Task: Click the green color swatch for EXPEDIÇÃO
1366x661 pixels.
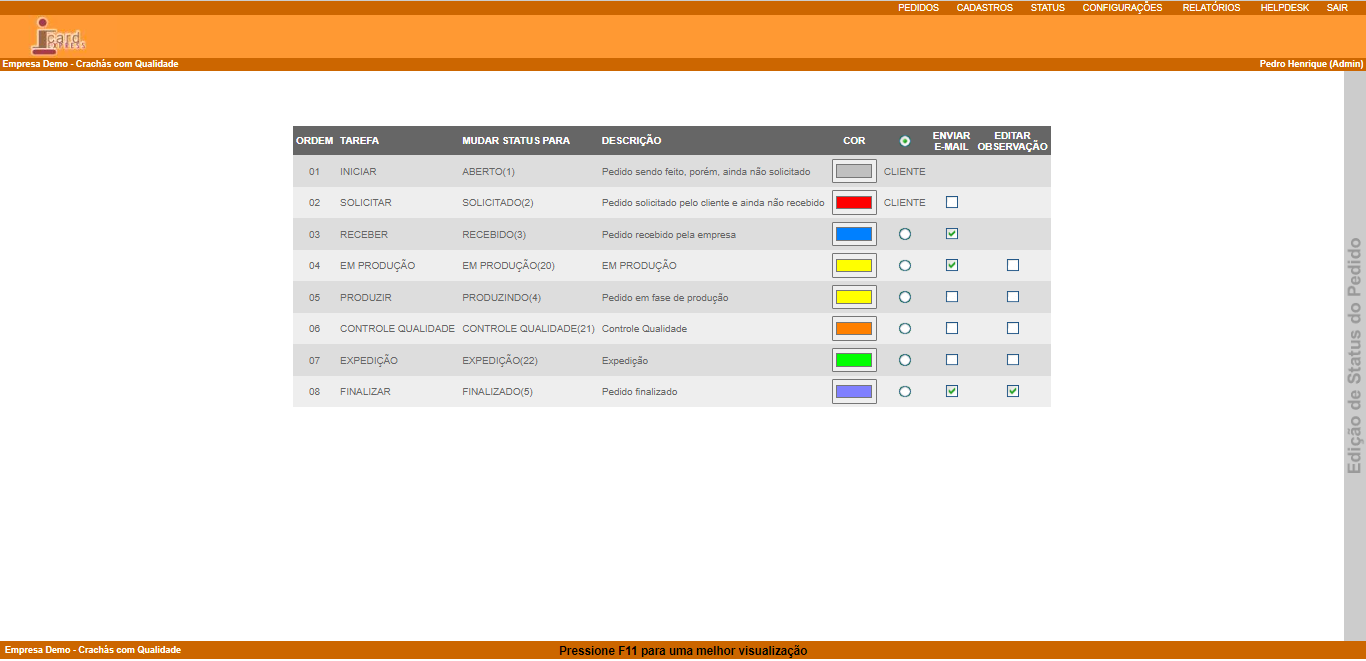Action: (x=854, y=360)
